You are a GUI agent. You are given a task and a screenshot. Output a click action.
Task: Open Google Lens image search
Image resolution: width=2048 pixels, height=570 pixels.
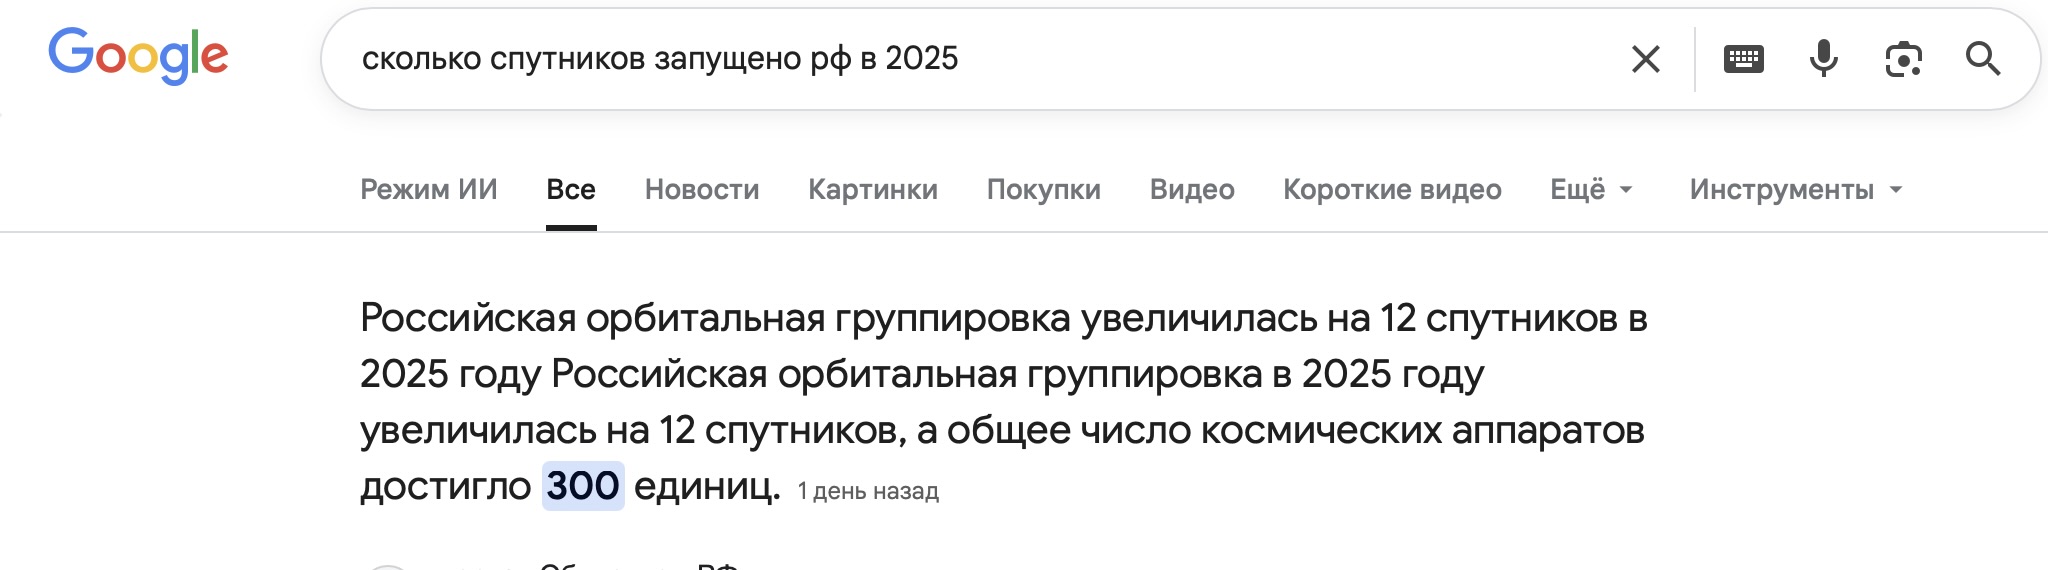click(1903, 59)
